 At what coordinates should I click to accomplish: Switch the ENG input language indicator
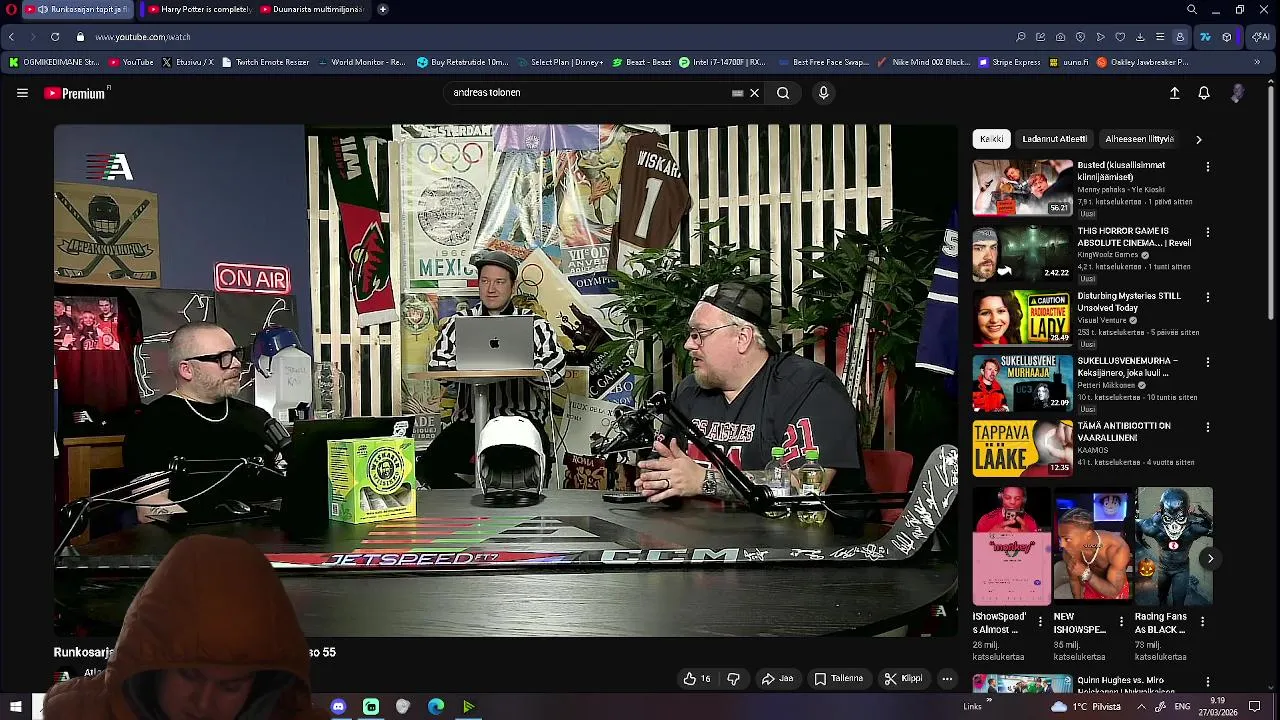(1182, 706)
